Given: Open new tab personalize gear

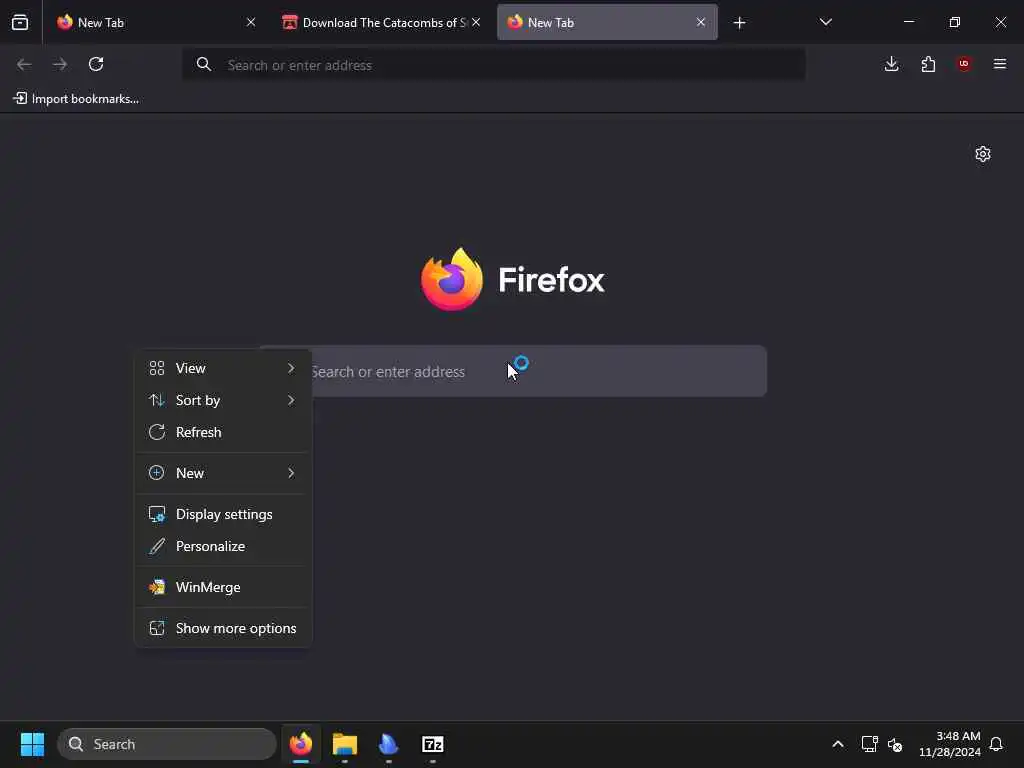Looking at the screenshot, I should 983,154.
